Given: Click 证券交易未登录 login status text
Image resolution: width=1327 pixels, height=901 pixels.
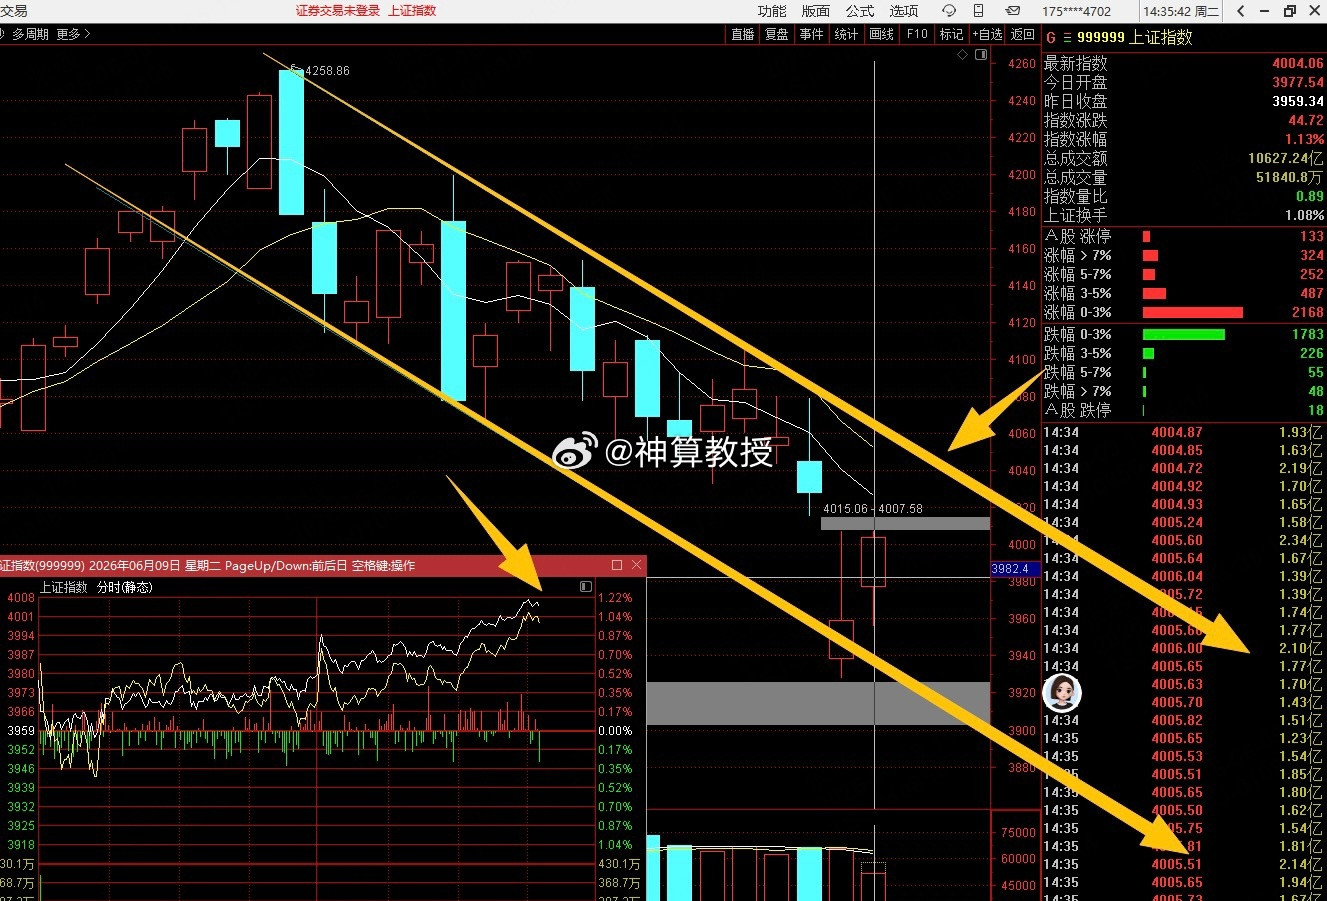Looking at the screenshot, I should point(338,11).
